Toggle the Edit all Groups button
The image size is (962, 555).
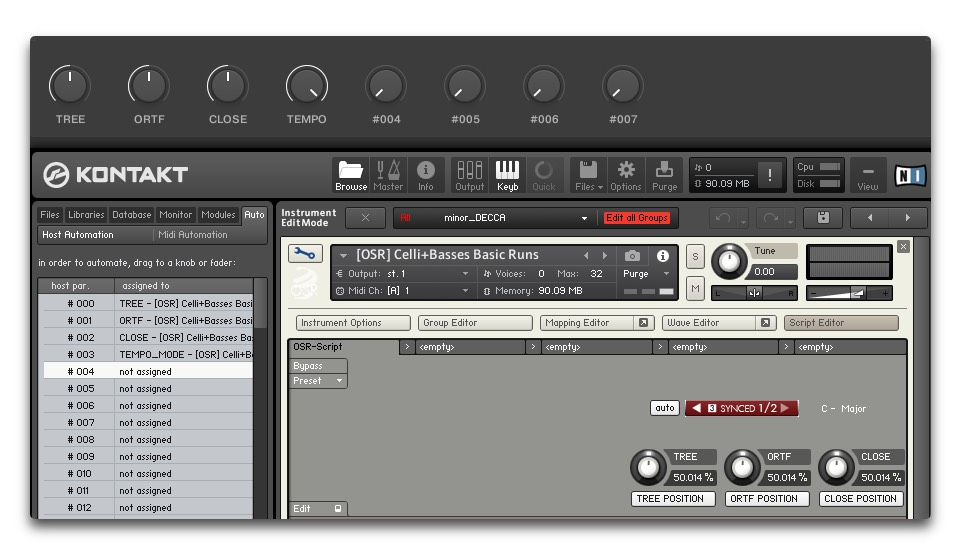[636, 218]
